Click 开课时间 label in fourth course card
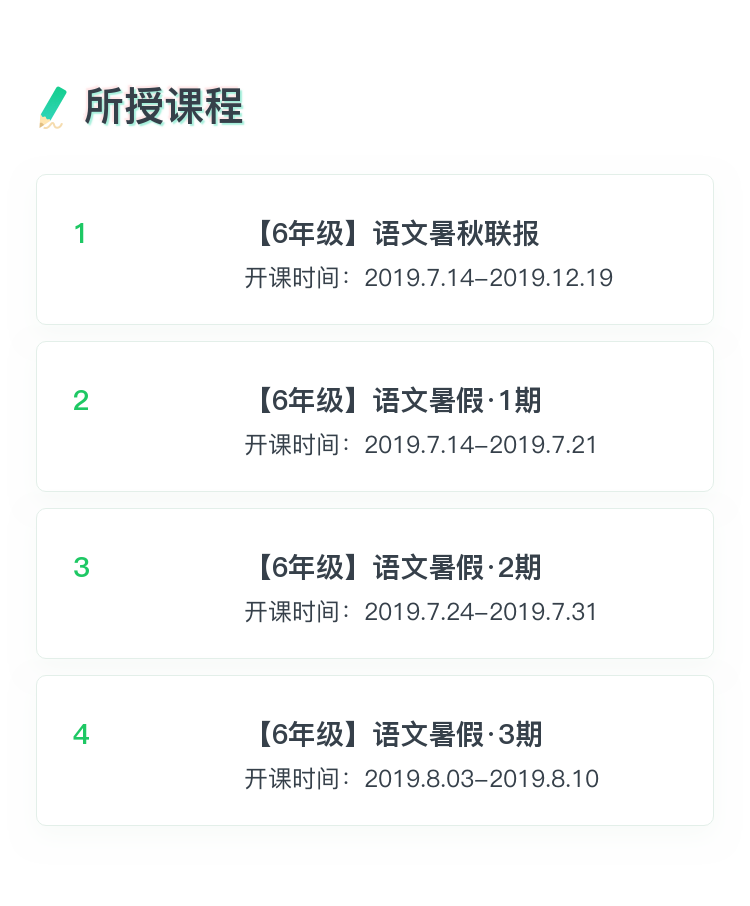750x906 pixels. coord(292,779)
